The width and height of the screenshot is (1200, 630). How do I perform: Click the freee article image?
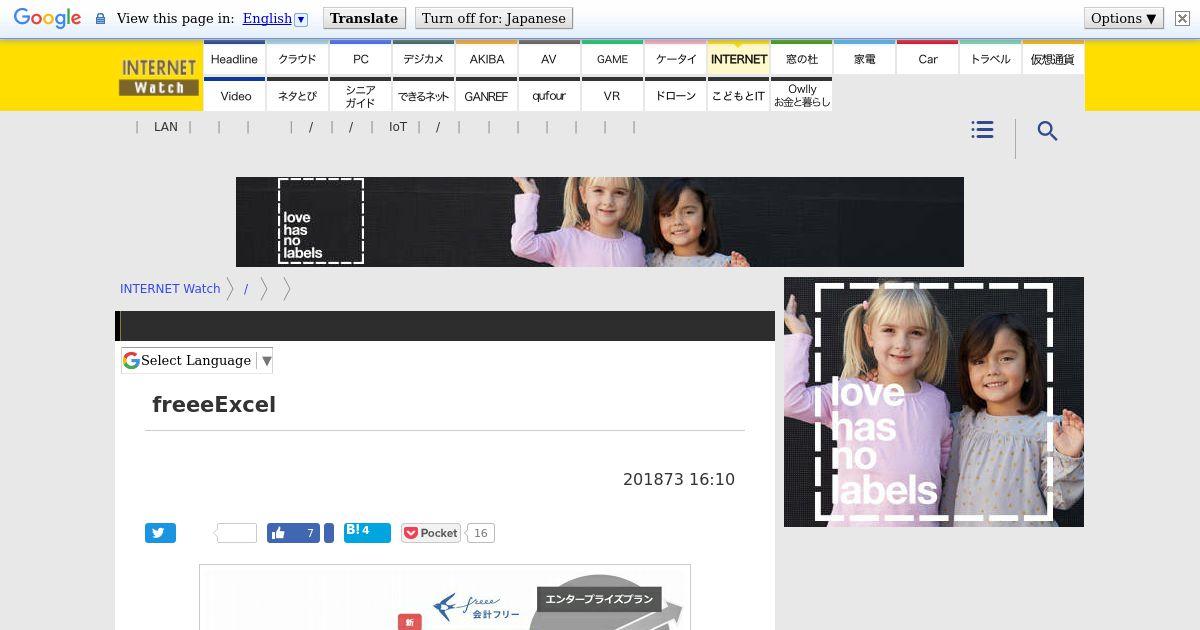445,597
